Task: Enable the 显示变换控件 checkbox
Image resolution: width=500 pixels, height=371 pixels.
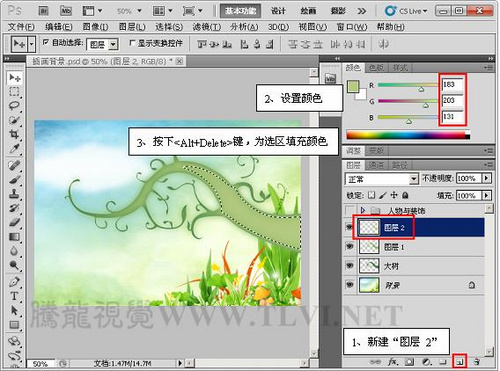Action: point(132,43)
